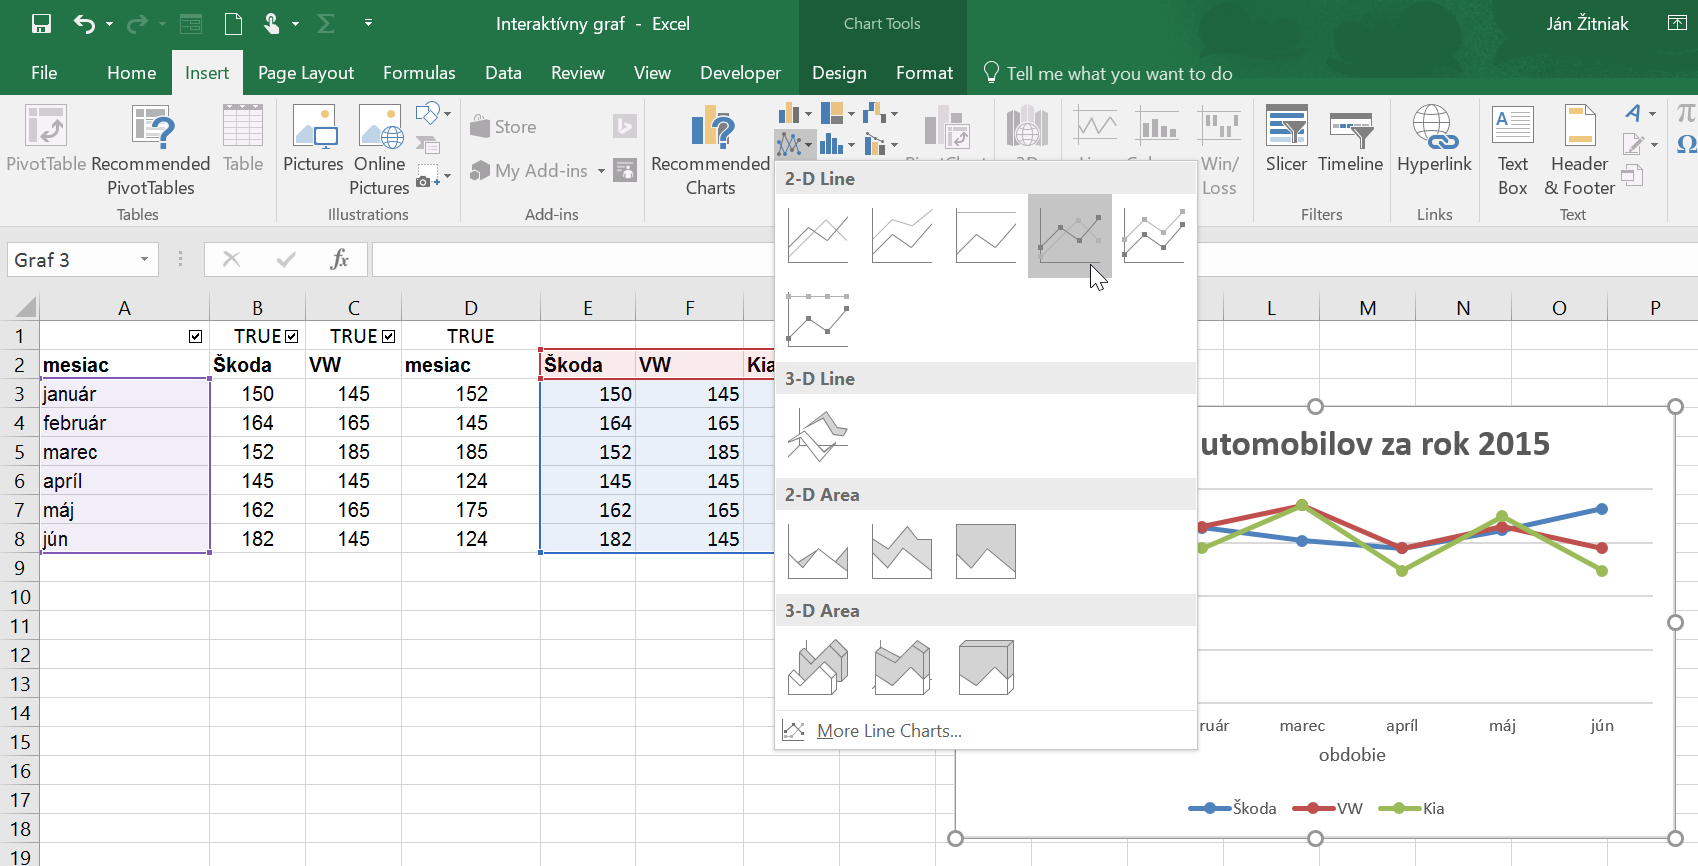Click the Kia legend entry in chart
Screen dimensions: 1698x866
[1411, 808]
